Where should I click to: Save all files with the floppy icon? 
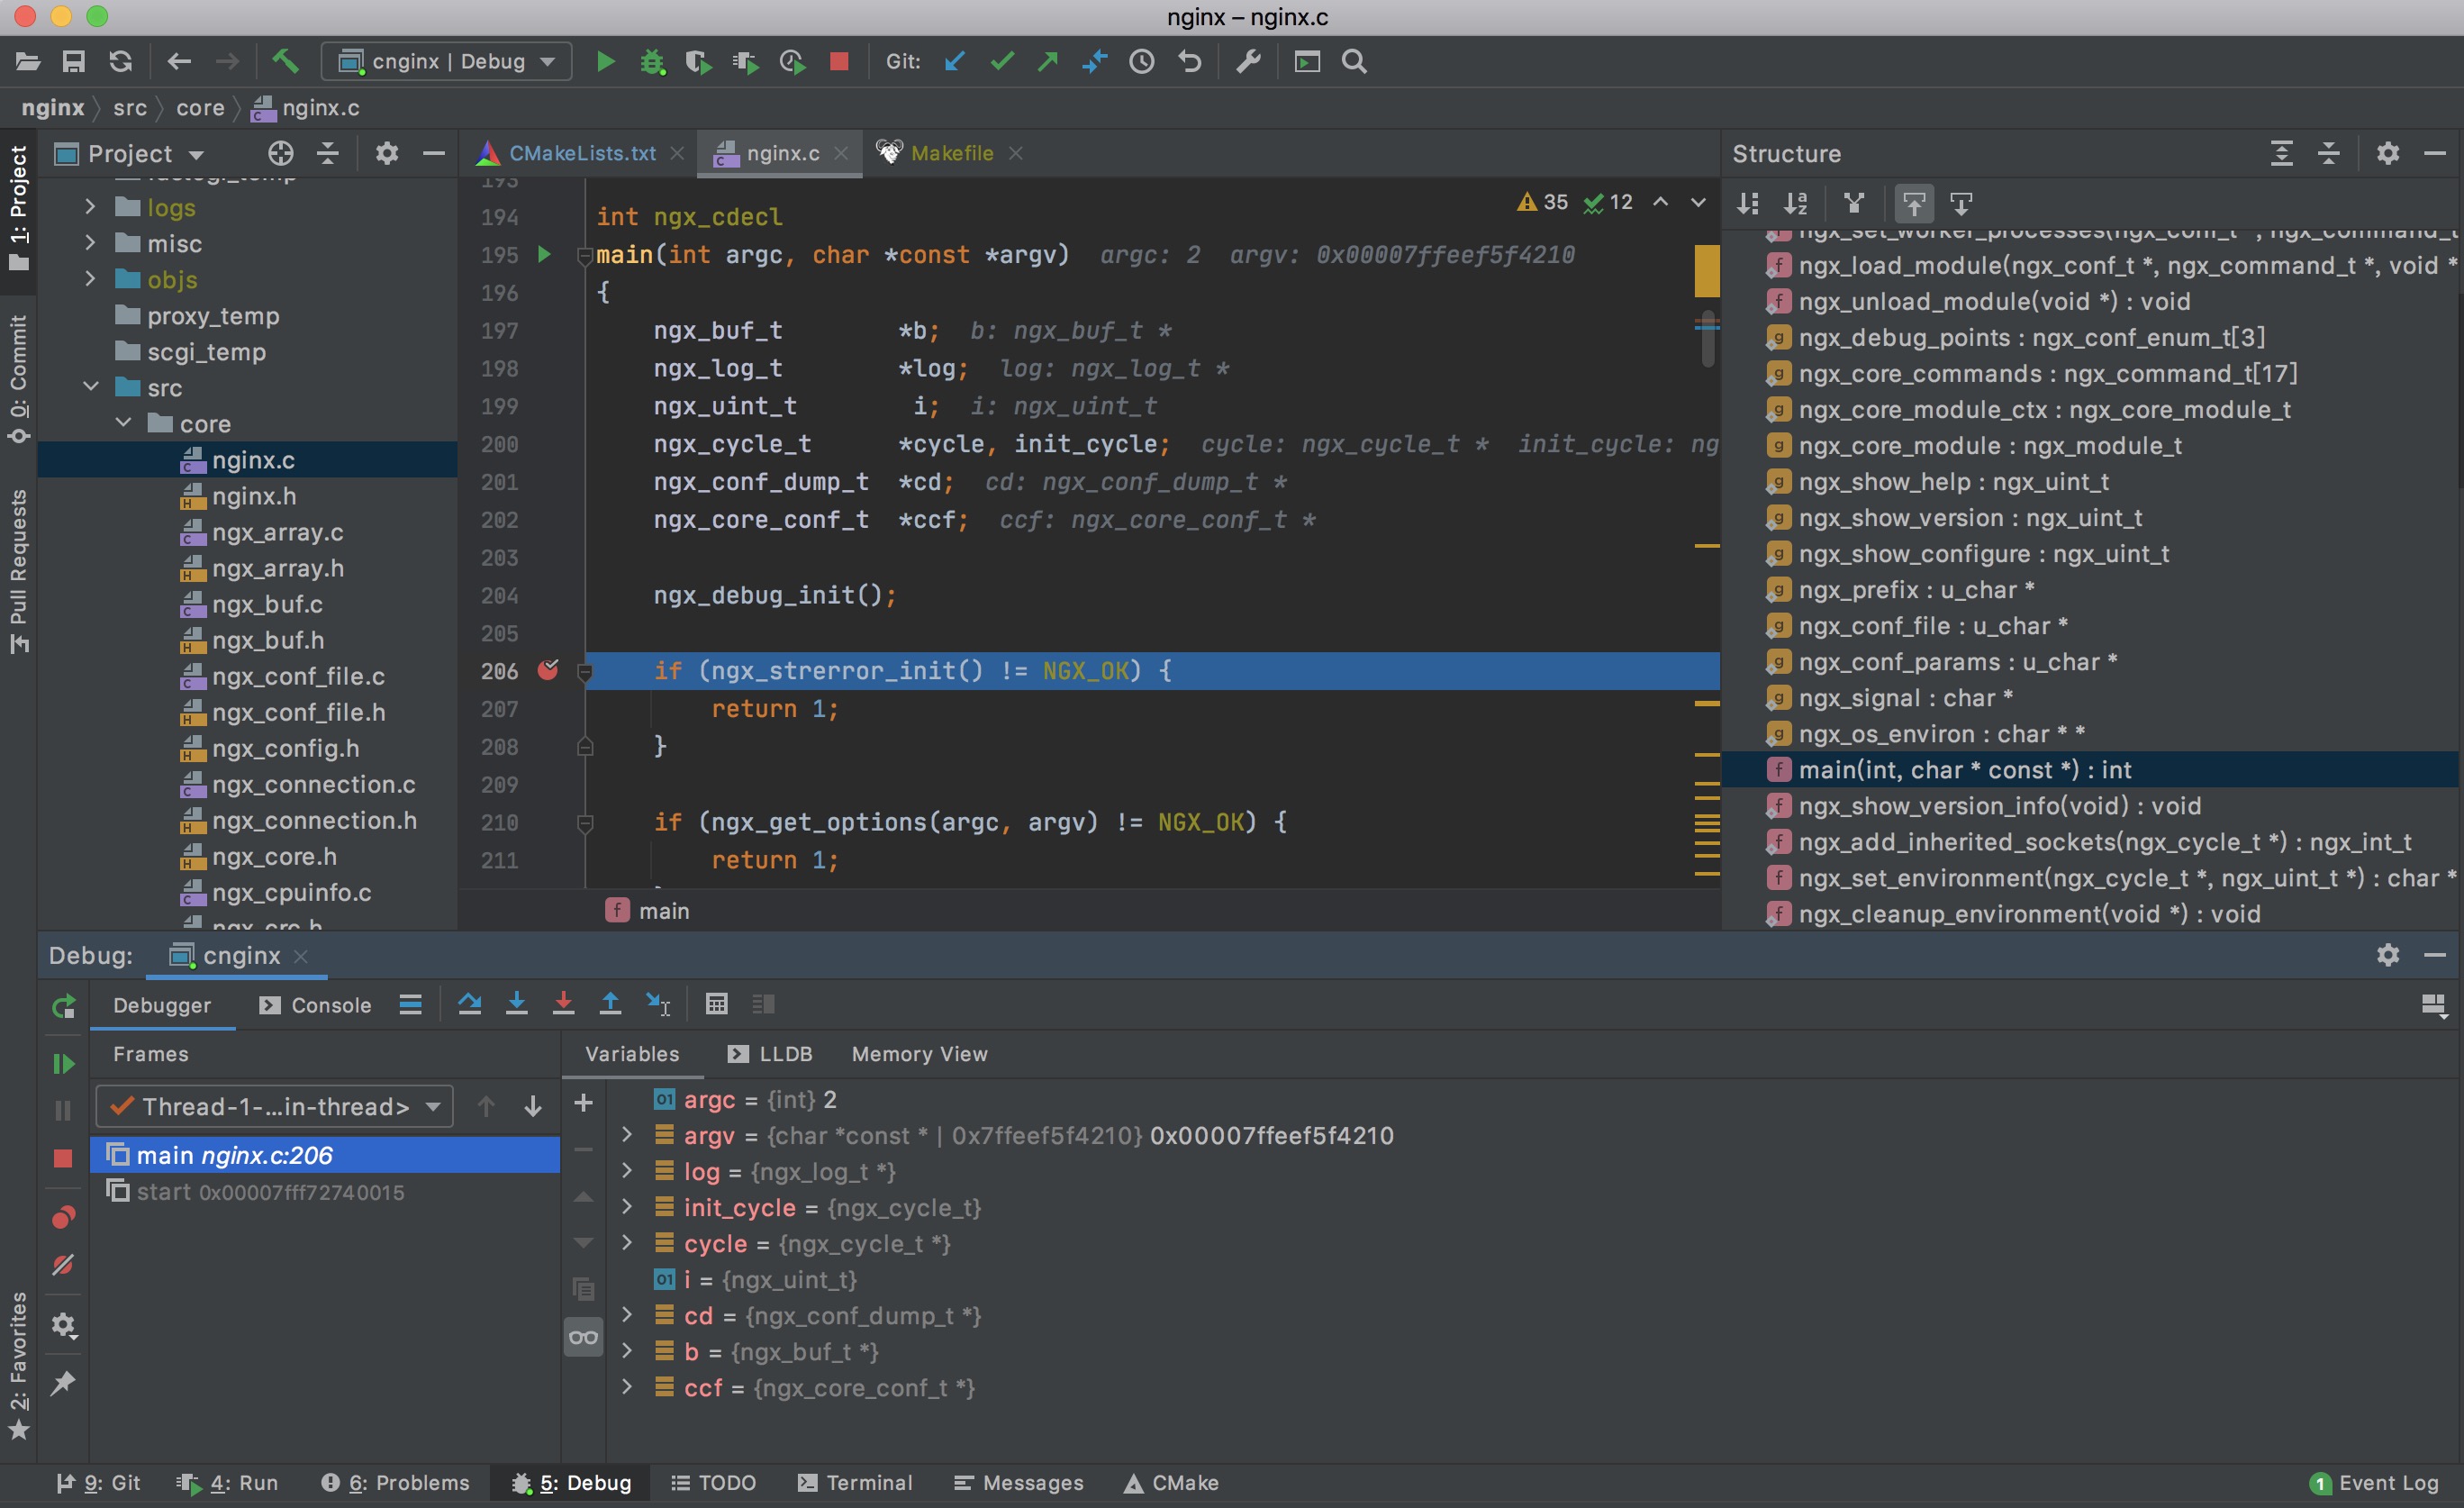pos(73,62)
